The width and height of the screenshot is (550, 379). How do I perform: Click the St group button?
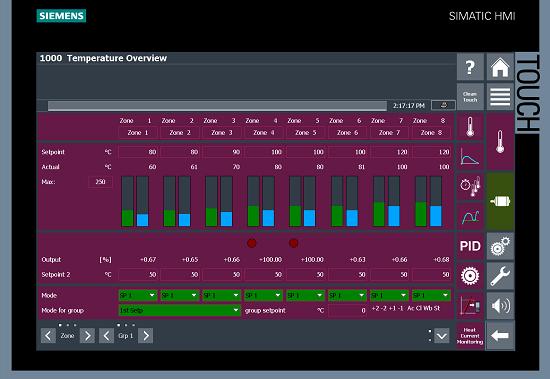[x=436, y=308]
